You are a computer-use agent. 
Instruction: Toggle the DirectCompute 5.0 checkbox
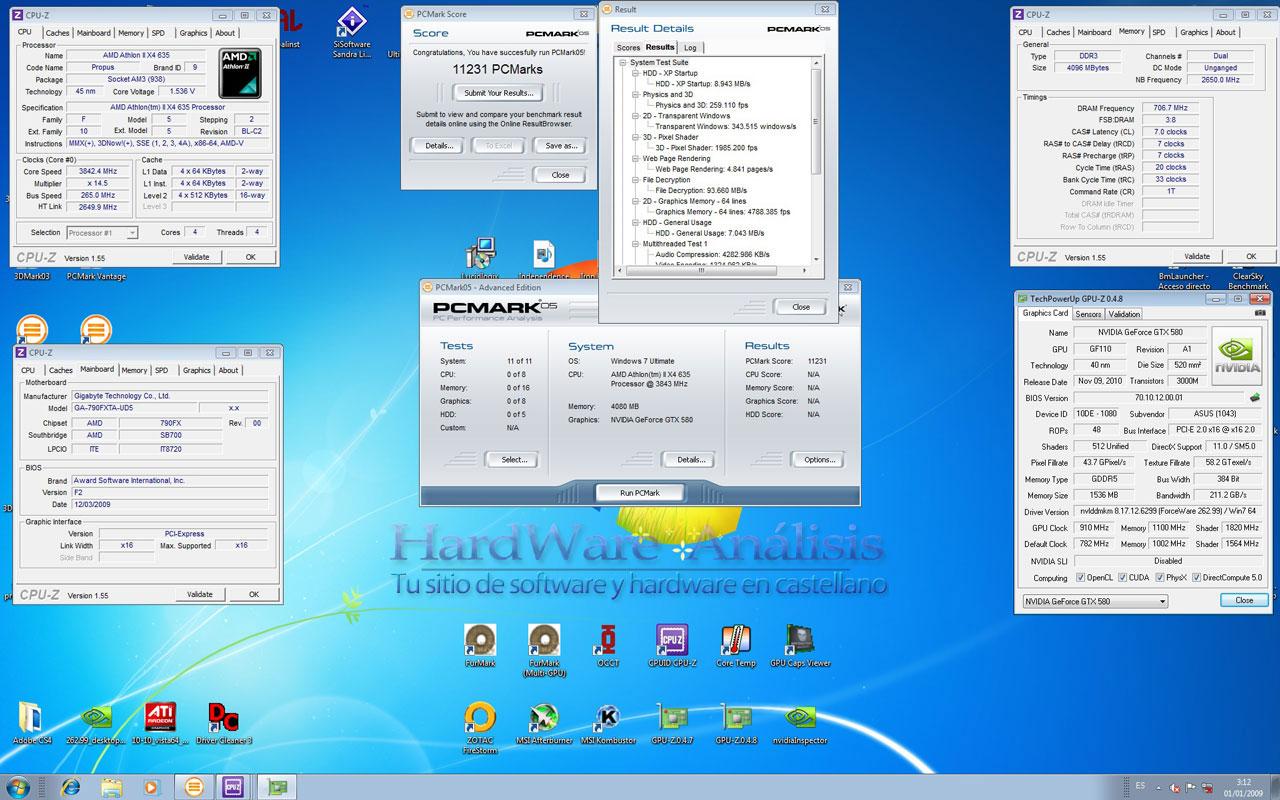(x=1197, y=578)
